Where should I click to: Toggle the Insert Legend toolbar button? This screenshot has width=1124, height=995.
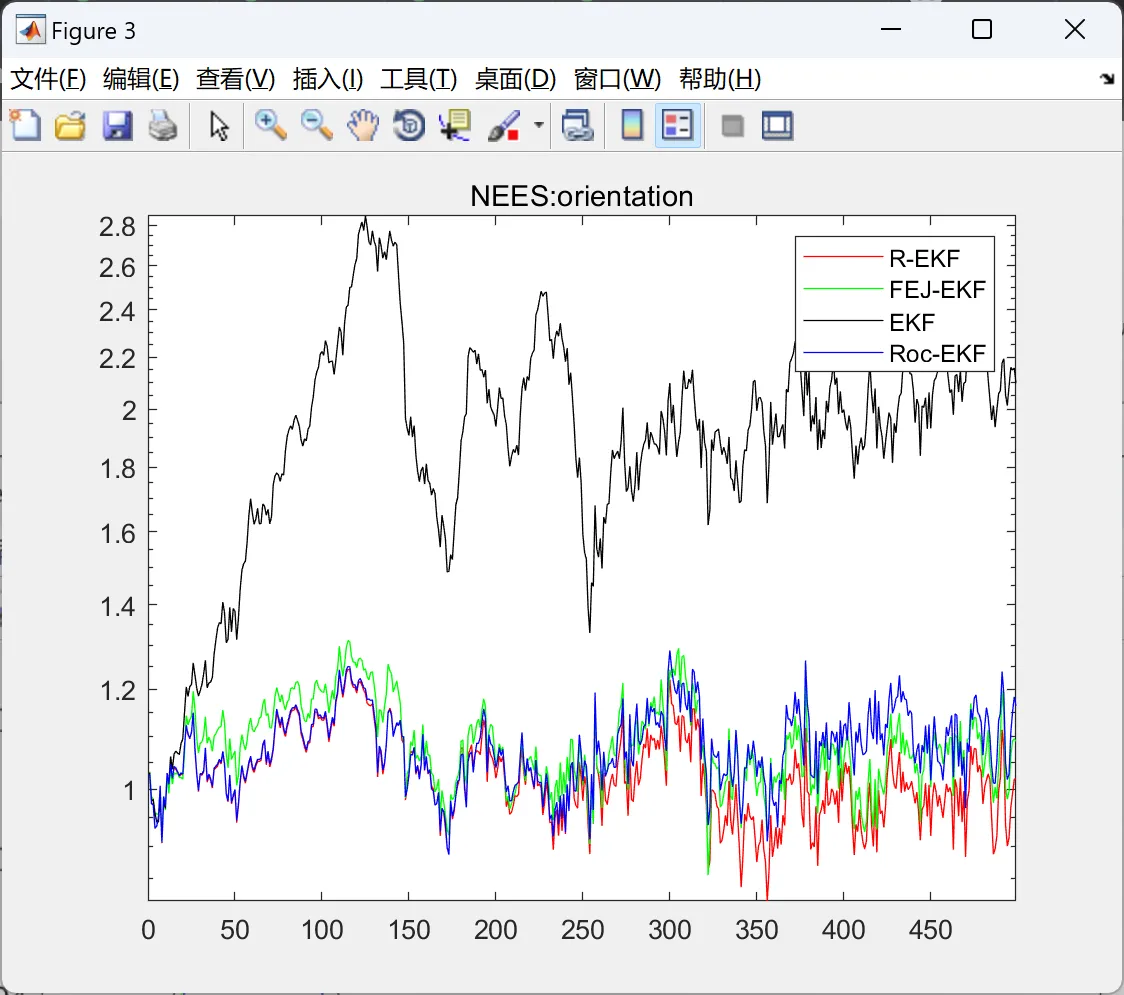click(677, 125)
